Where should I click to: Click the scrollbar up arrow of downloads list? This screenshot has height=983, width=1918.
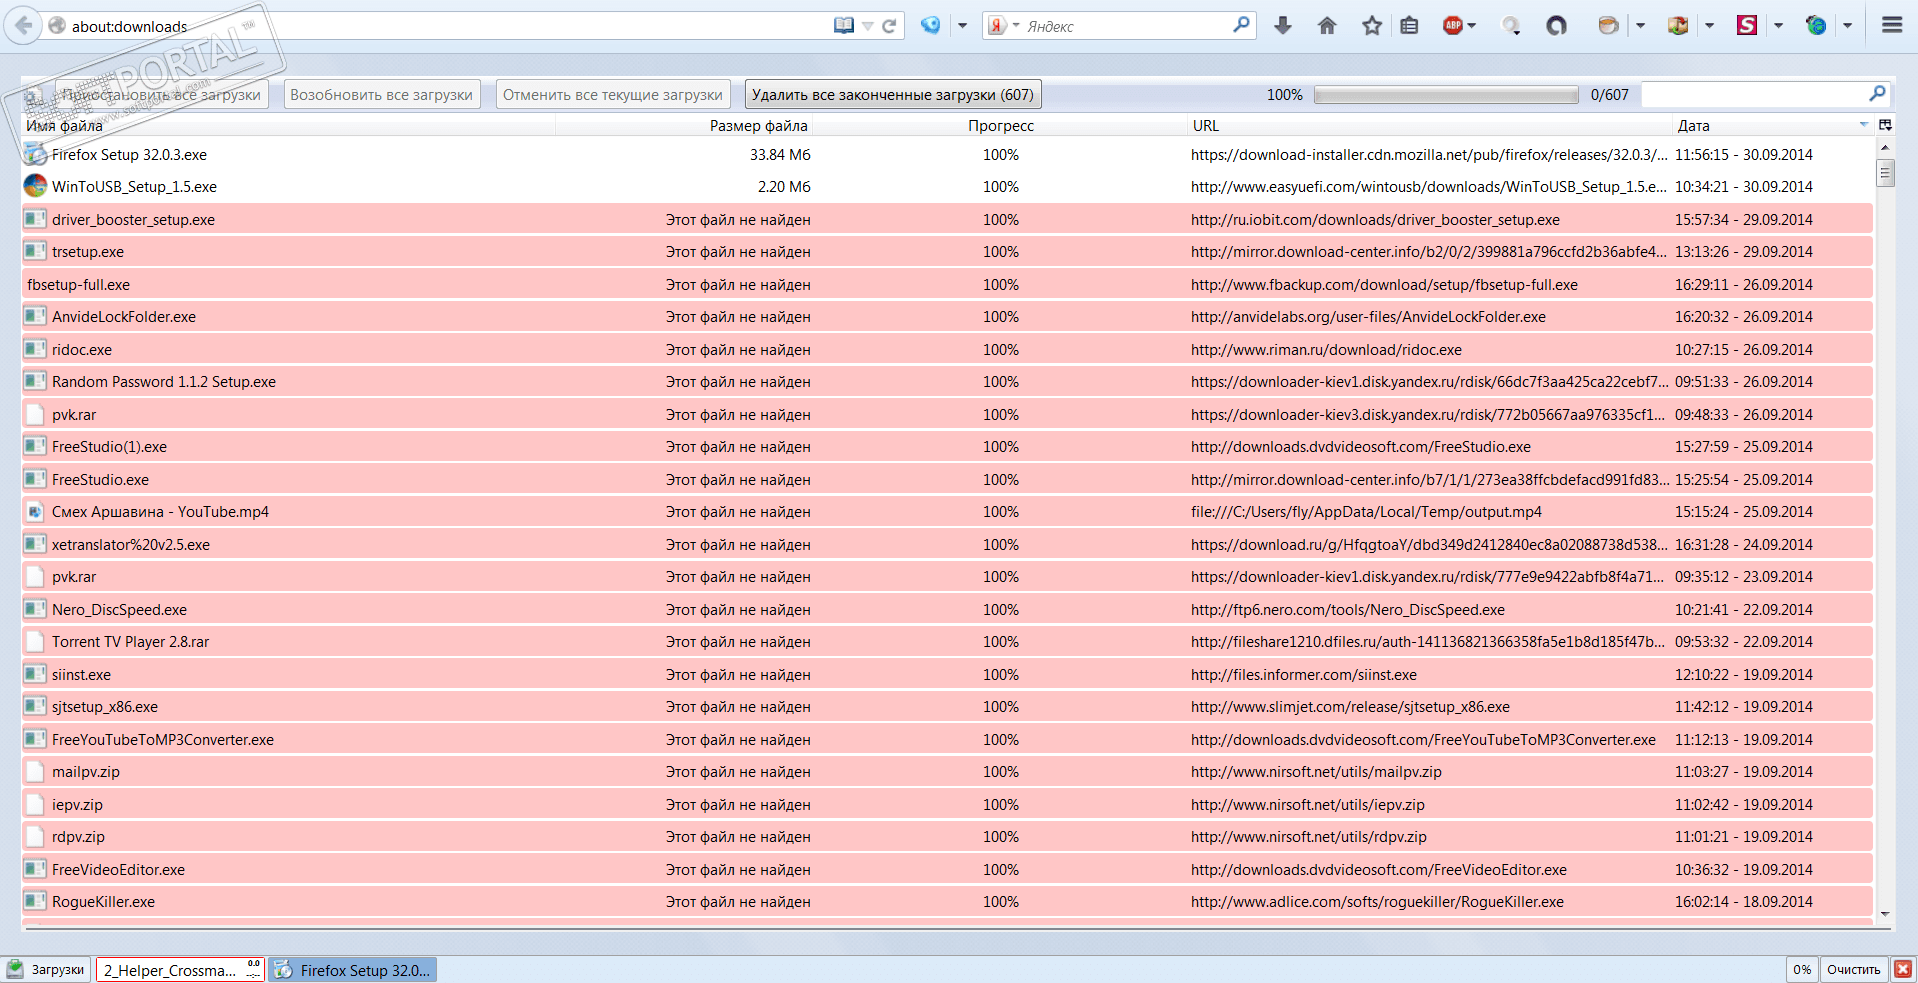point(1885,147)
